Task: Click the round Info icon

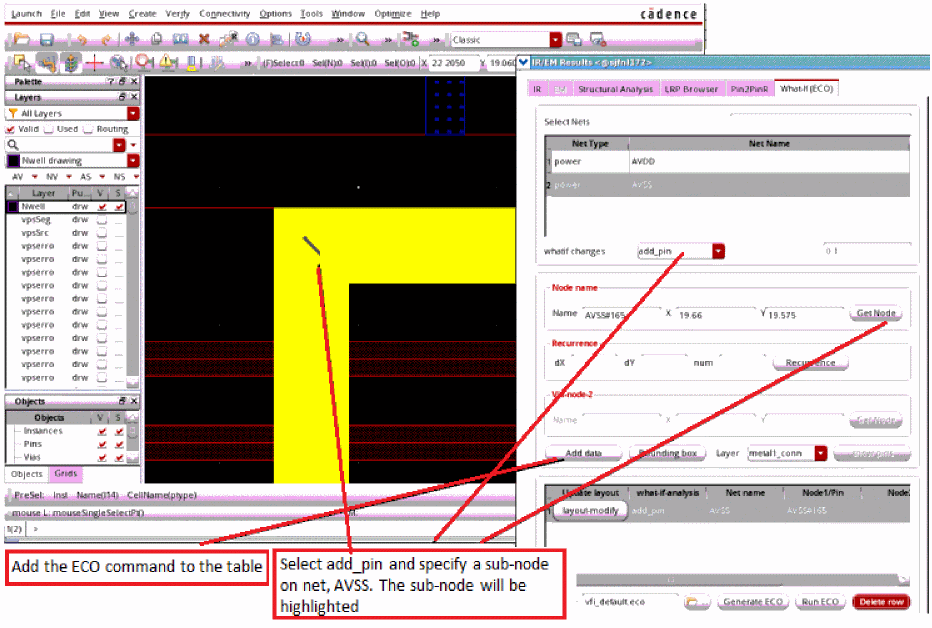Action: 253,40
